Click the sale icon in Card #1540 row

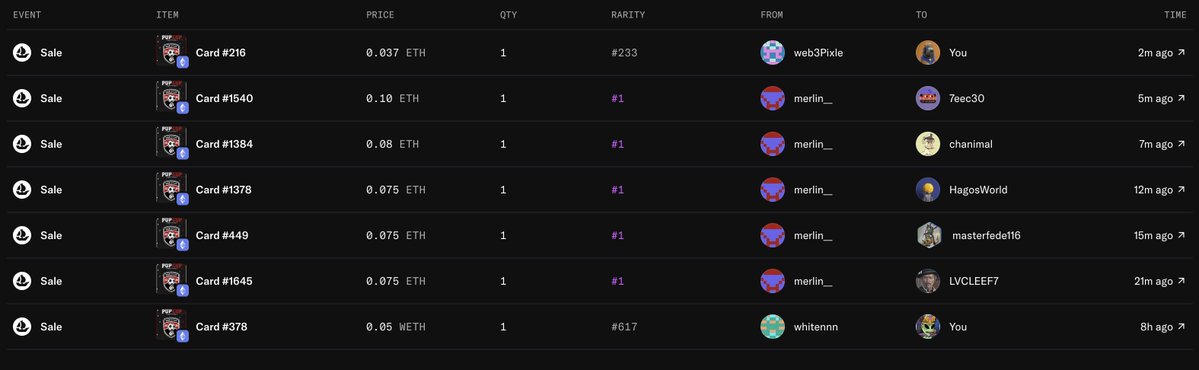pyautogui.click(x=22, y=99)
